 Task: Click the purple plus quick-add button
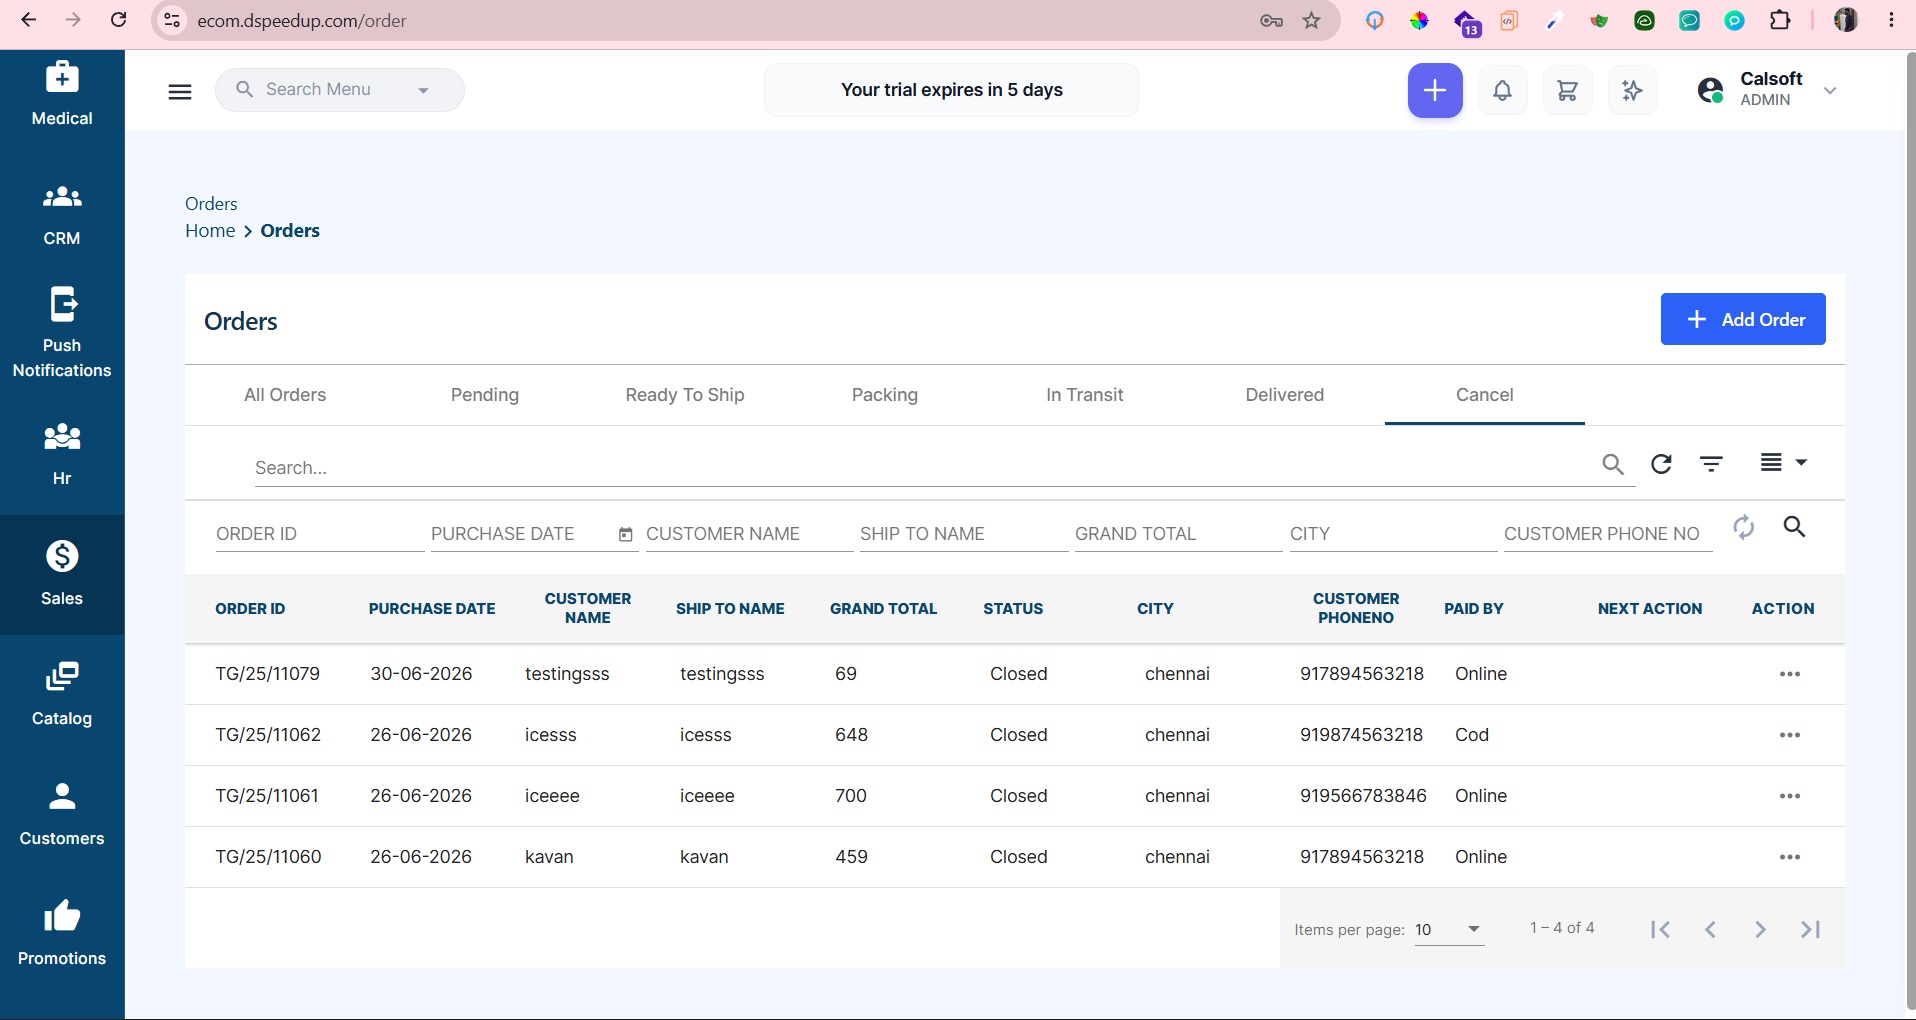click(x=1435, y=91)
